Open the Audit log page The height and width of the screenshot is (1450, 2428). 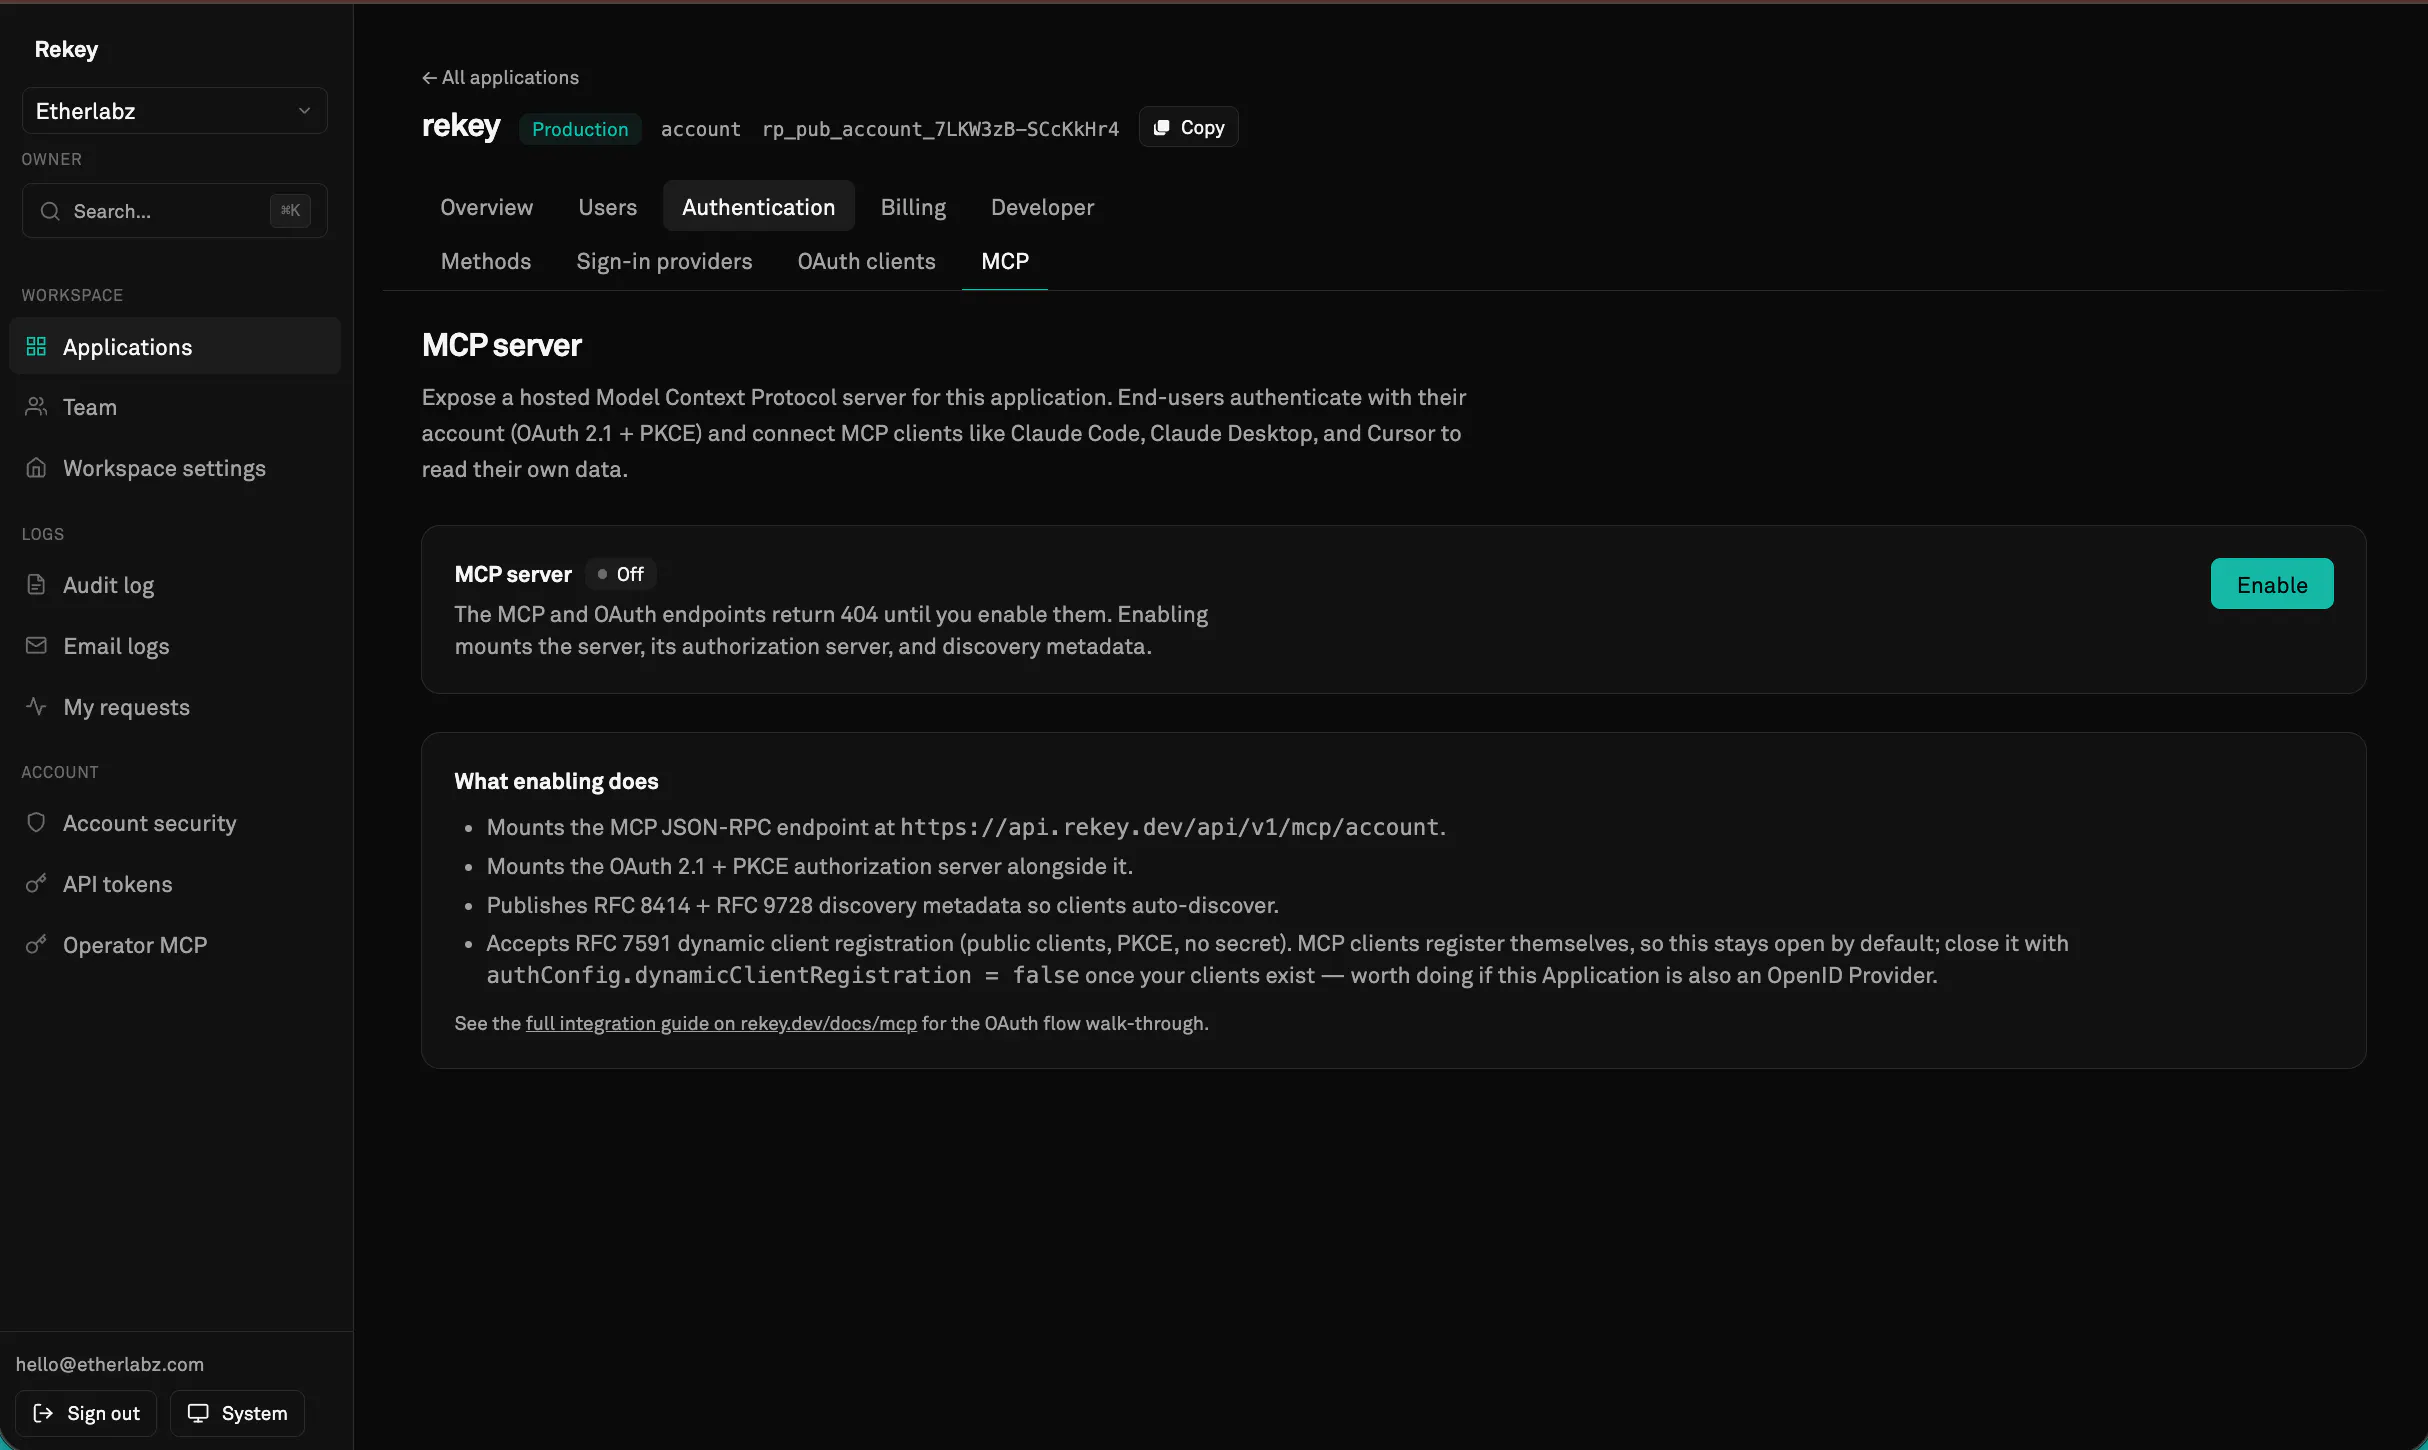pos(175,584)
